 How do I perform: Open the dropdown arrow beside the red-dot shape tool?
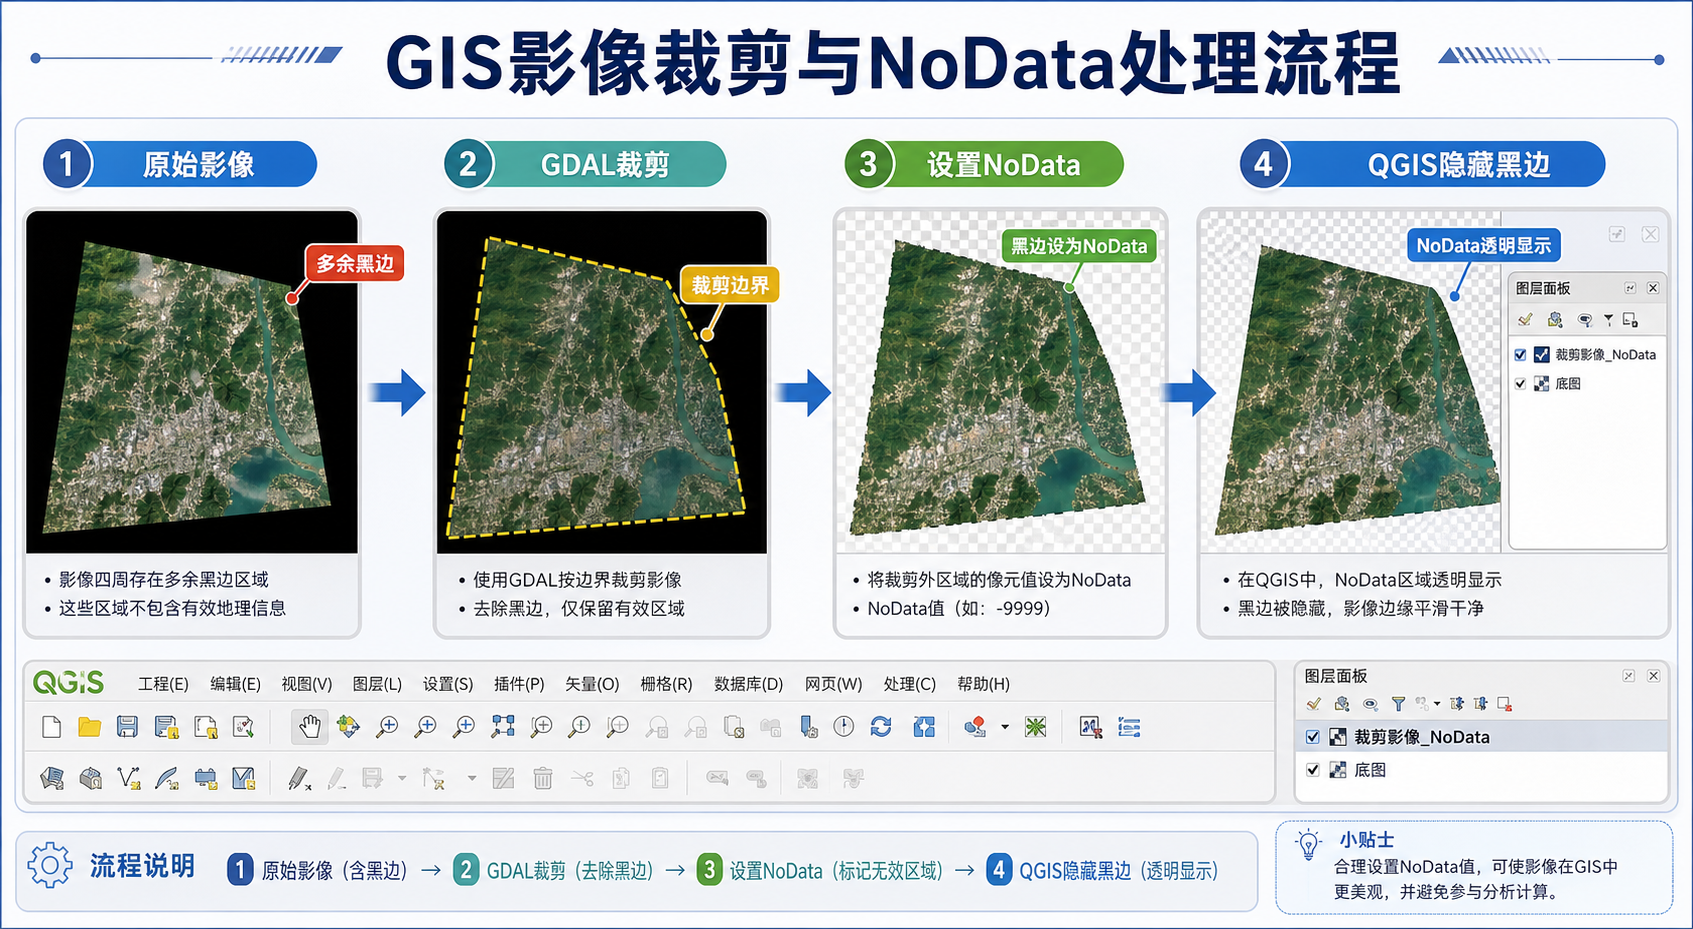[1004, 727]
